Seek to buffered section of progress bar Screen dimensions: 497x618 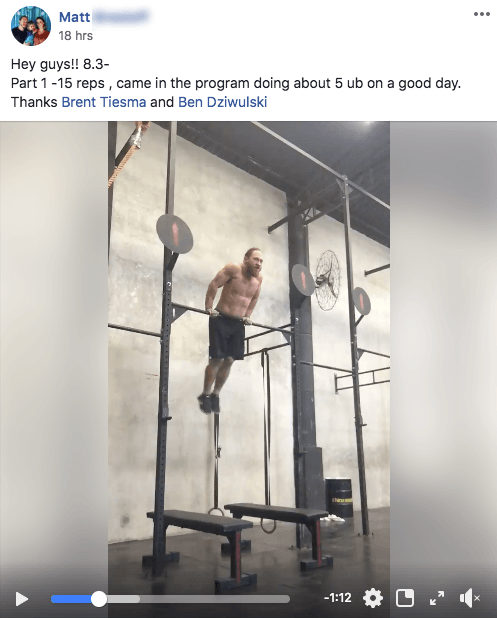(x=123, y=599)
